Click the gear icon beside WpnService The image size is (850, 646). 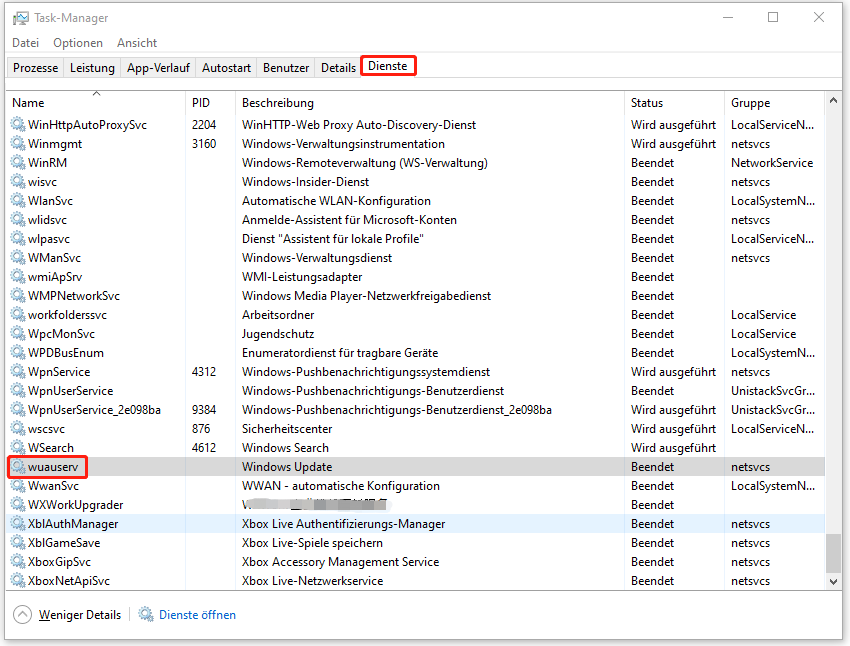[18, 371]
